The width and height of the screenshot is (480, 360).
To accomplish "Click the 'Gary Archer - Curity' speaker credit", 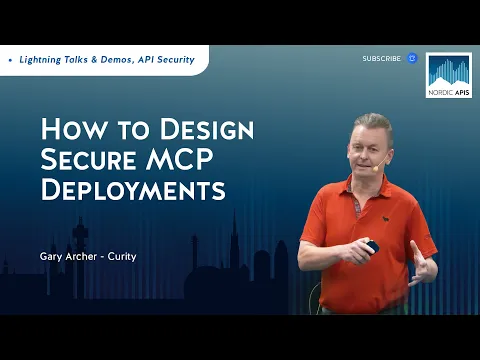I will (x=88, y=256).
